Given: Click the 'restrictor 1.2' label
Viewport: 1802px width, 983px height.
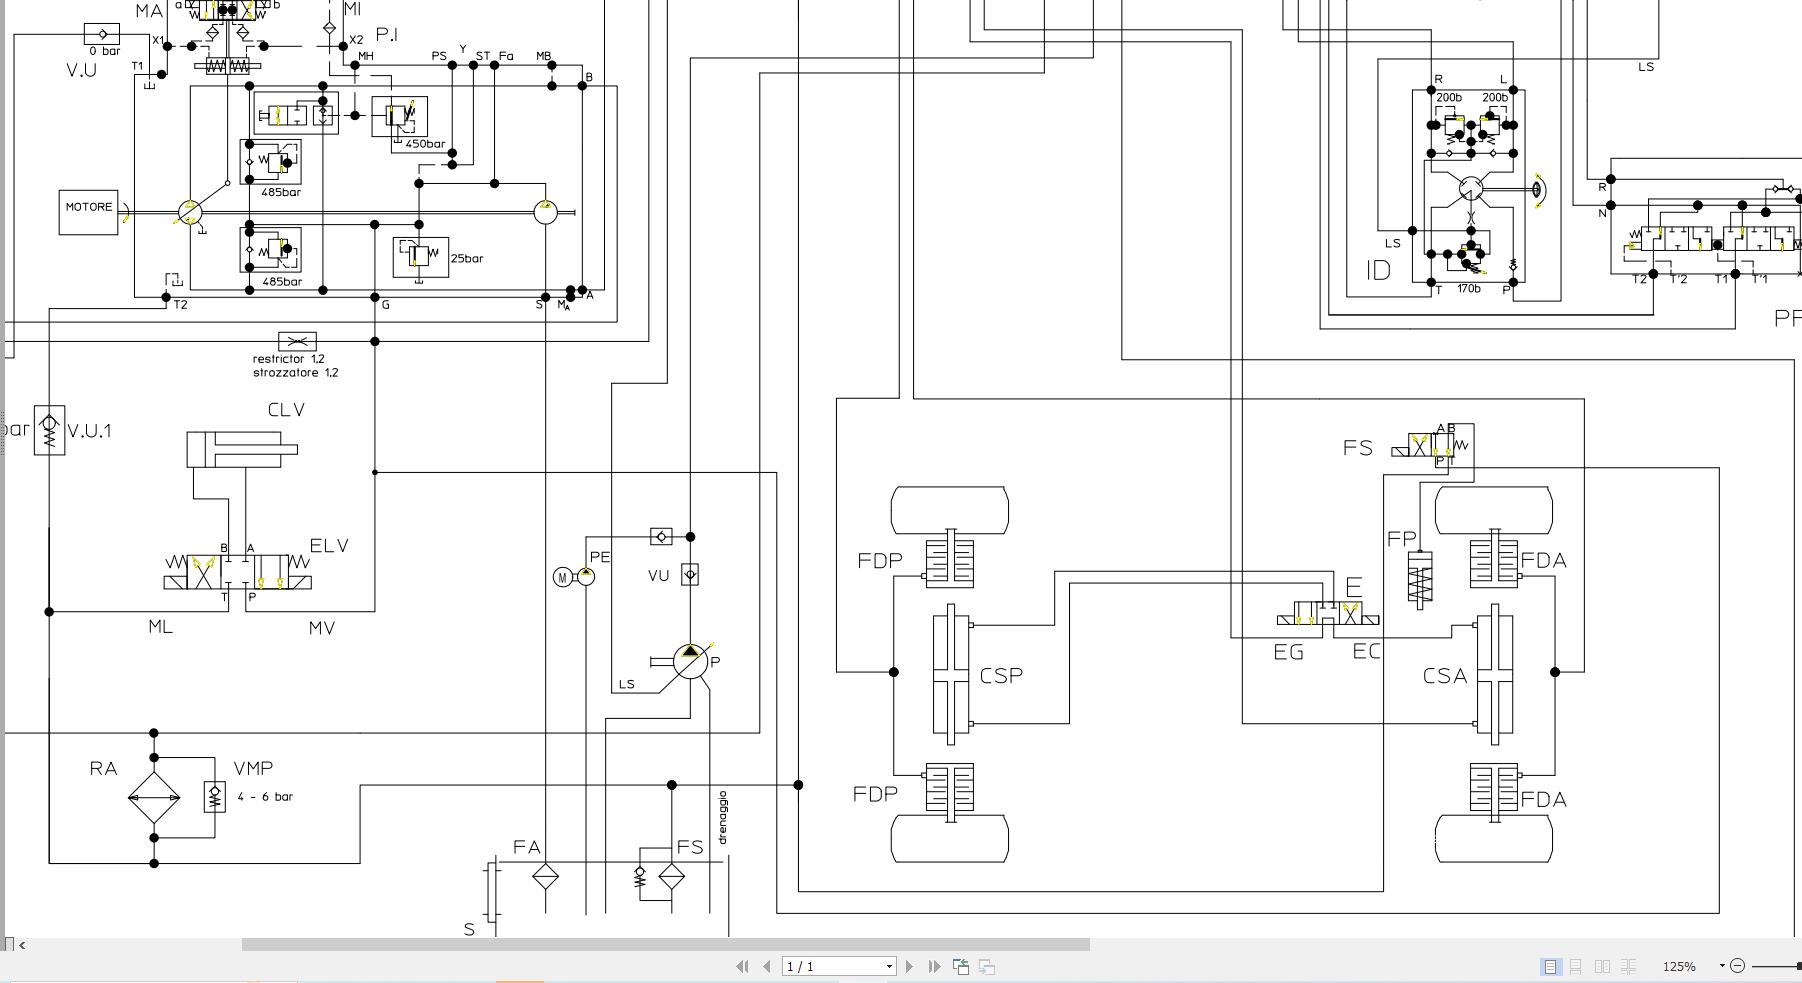Looking at the screenshot, I should [288, 359].
